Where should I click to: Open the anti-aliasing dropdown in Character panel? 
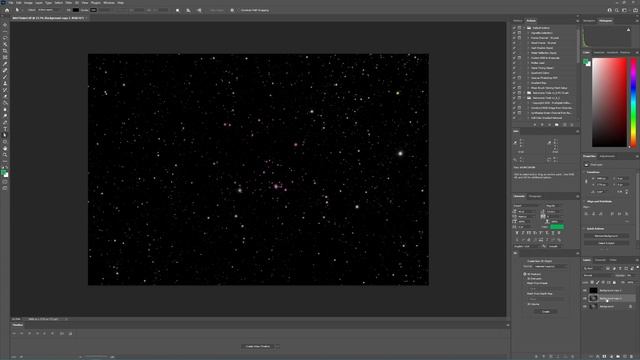click(556, 246)
